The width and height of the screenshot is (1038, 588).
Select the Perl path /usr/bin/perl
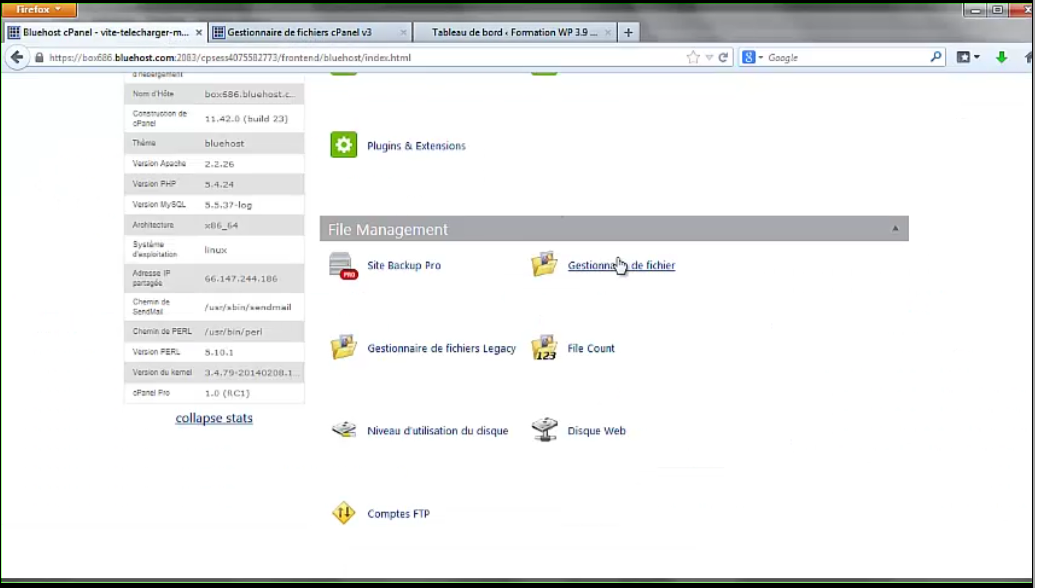tap(233, 332)
